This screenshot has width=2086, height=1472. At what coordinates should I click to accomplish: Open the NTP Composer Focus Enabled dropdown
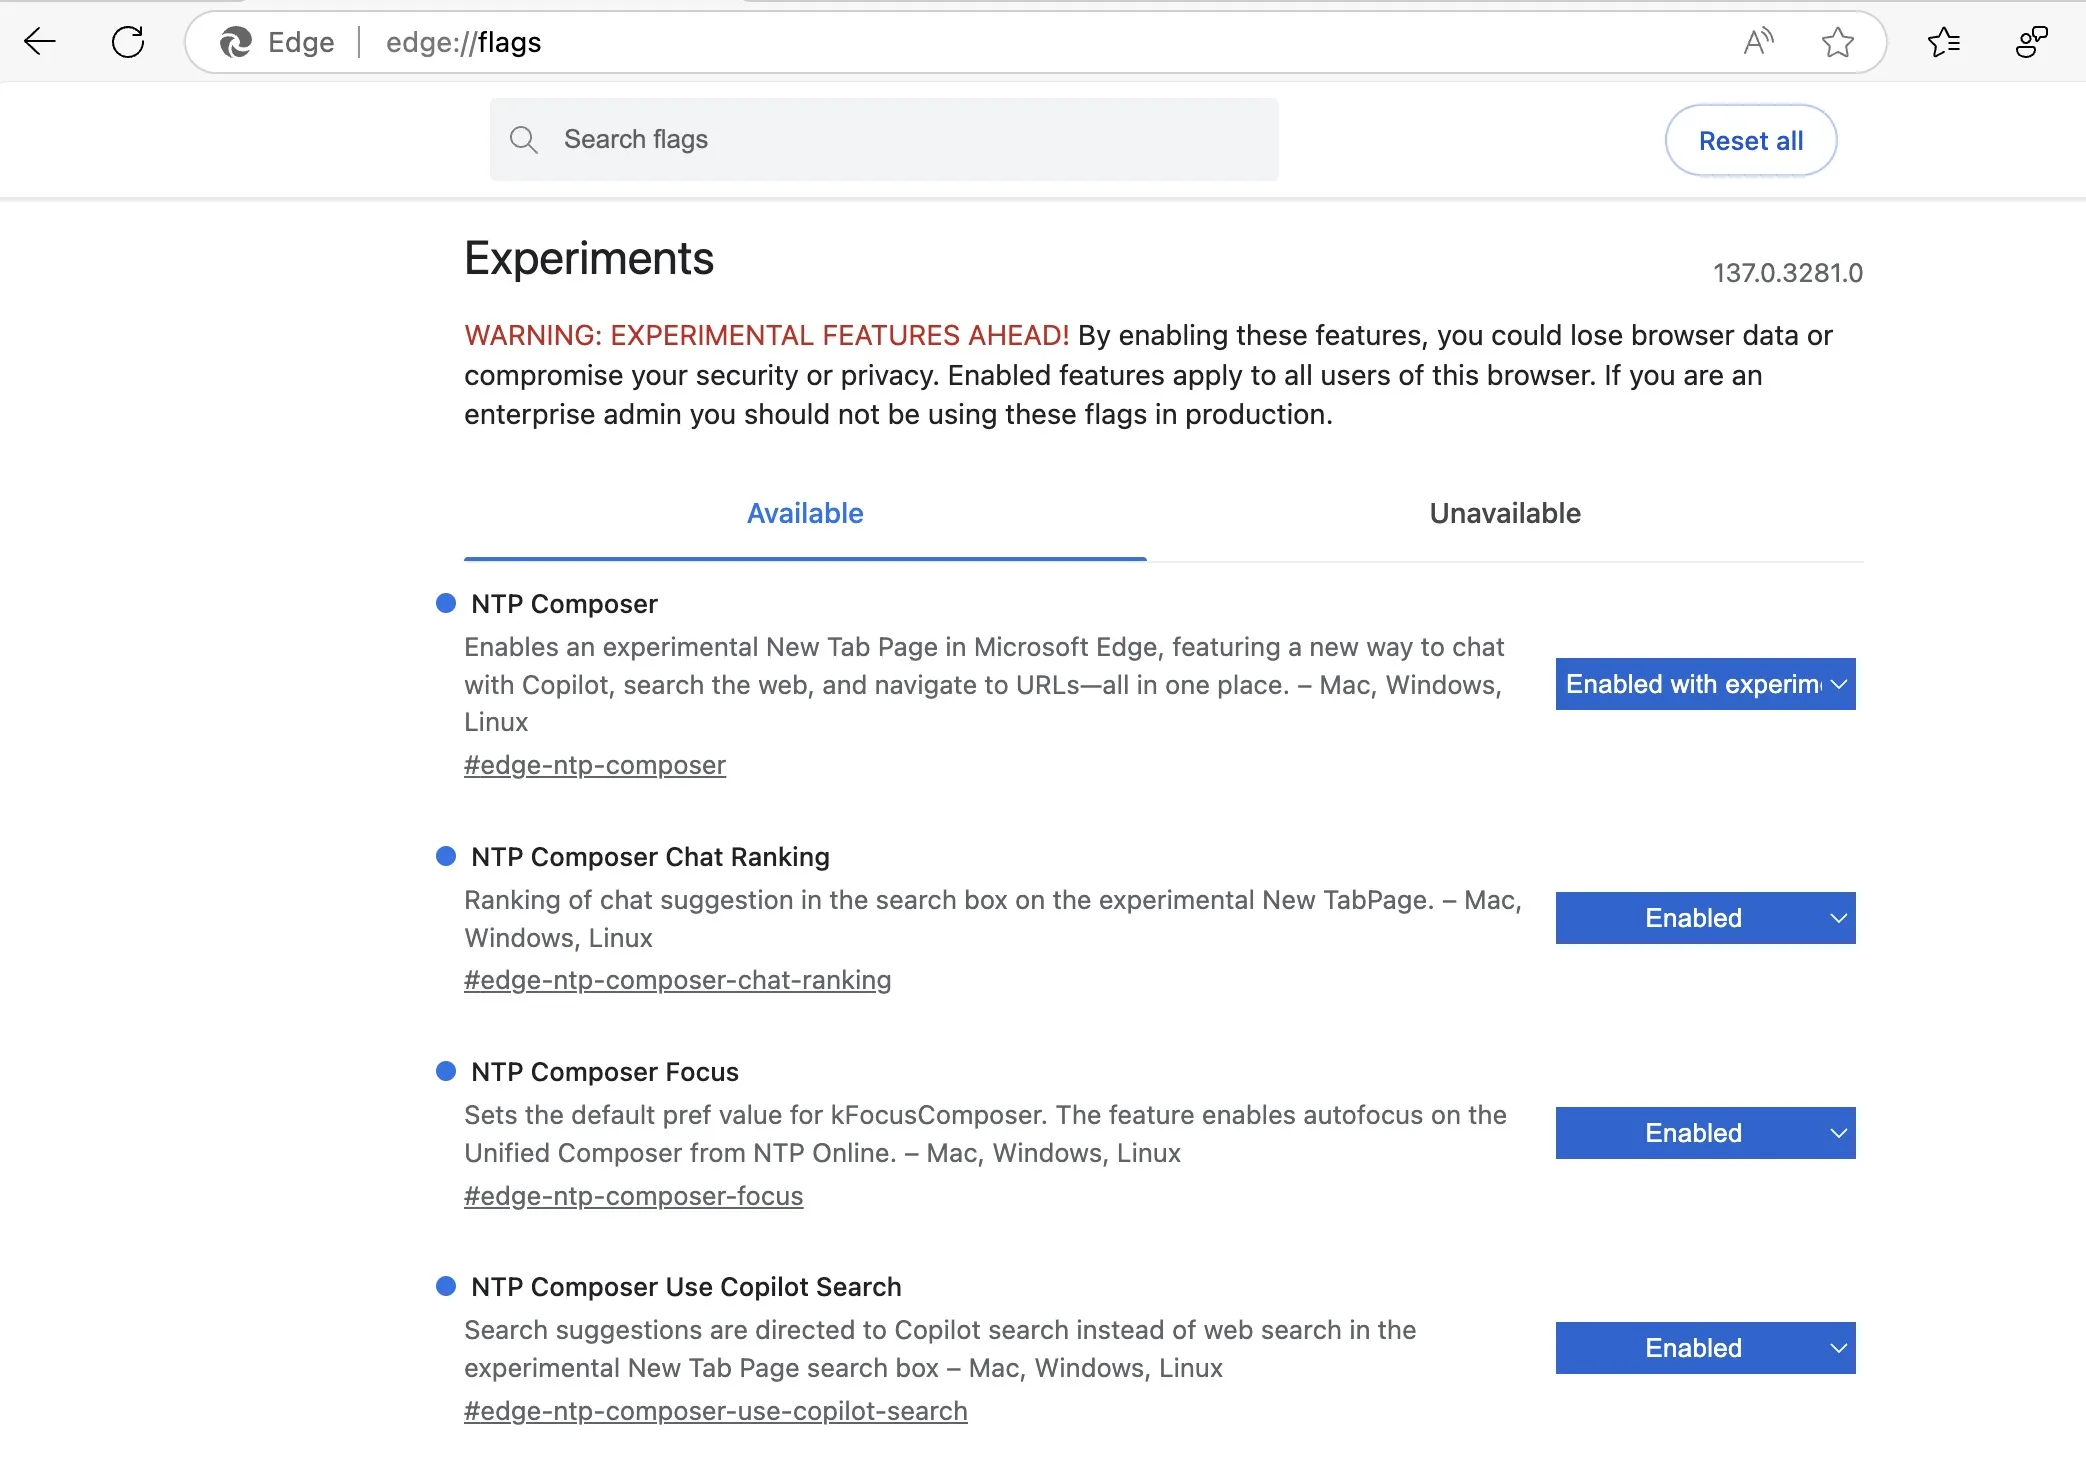pyautogui.click(x=1704, y=1133)
